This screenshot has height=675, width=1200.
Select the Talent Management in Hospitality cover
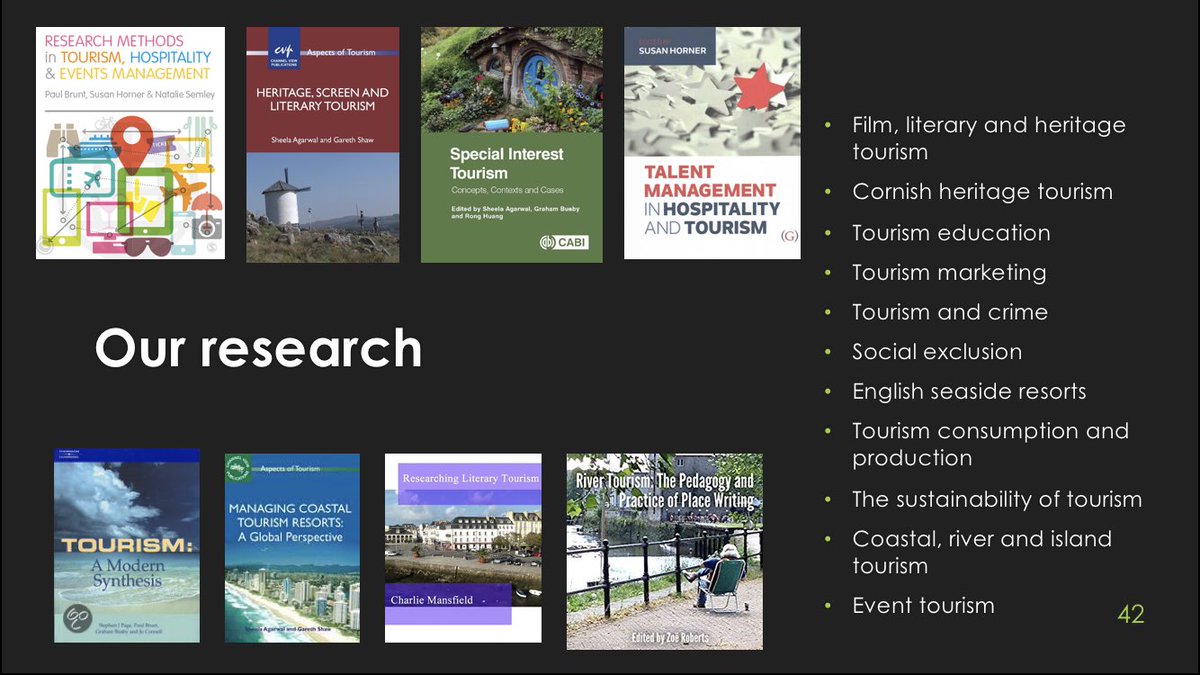point(712,143)
